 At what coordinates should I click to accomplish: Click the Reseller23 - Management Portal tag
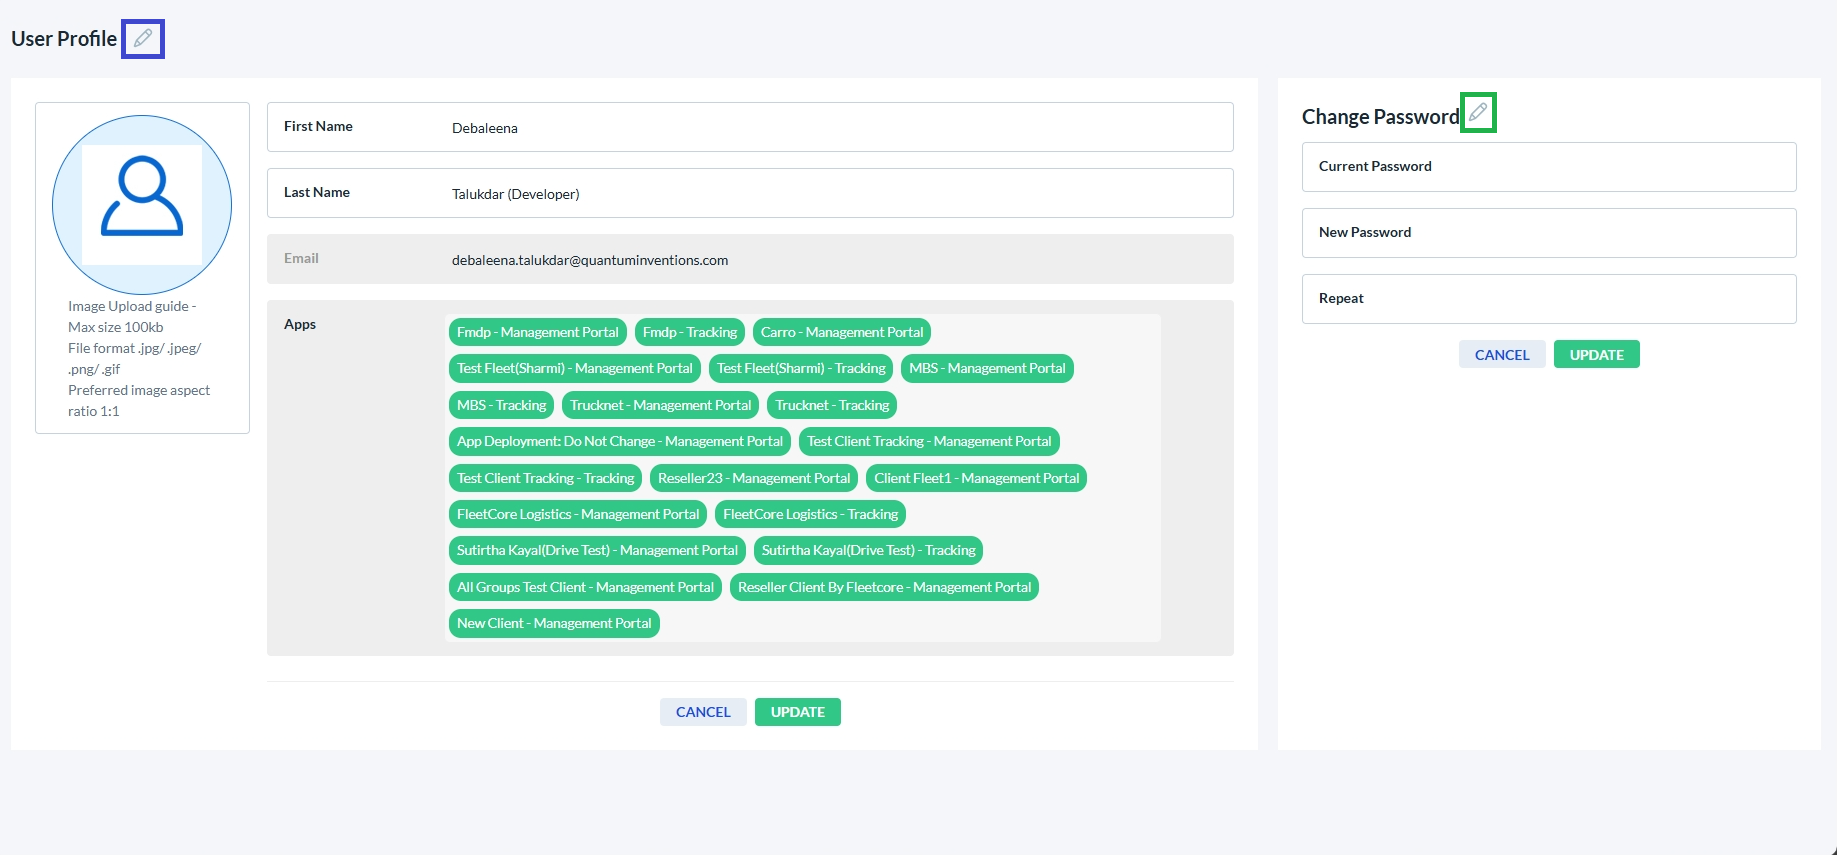pos(753,478)
